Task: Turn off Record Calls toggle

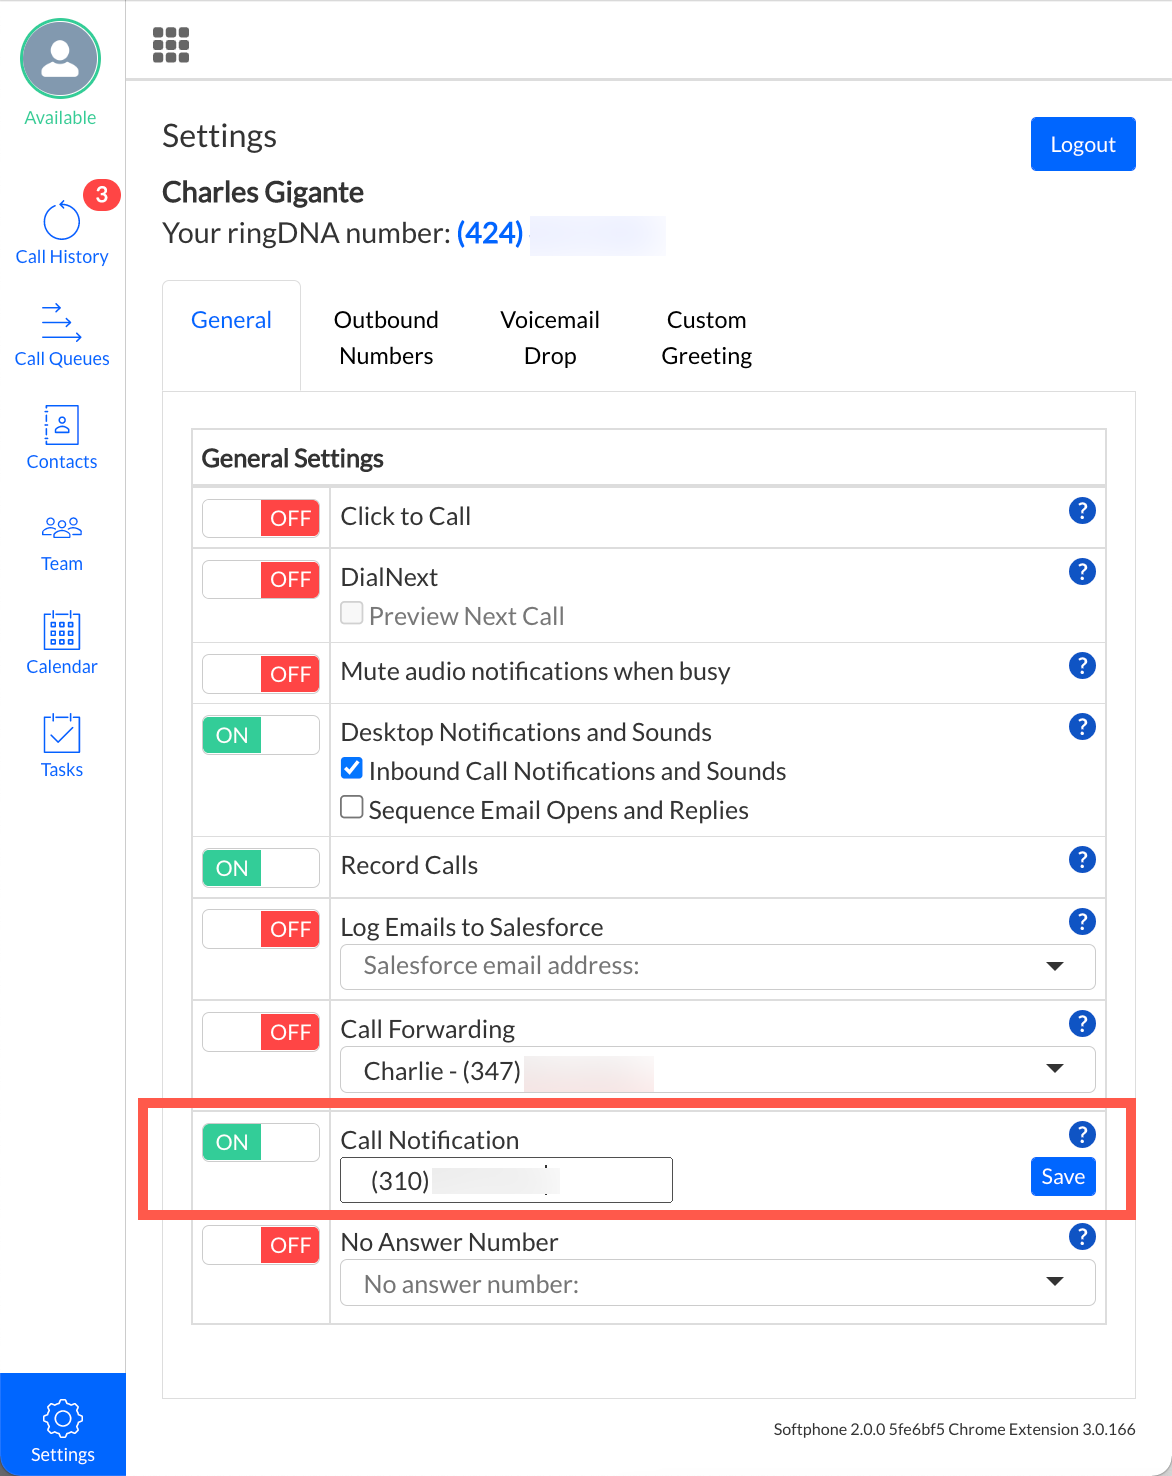Action: pos(261,868)
